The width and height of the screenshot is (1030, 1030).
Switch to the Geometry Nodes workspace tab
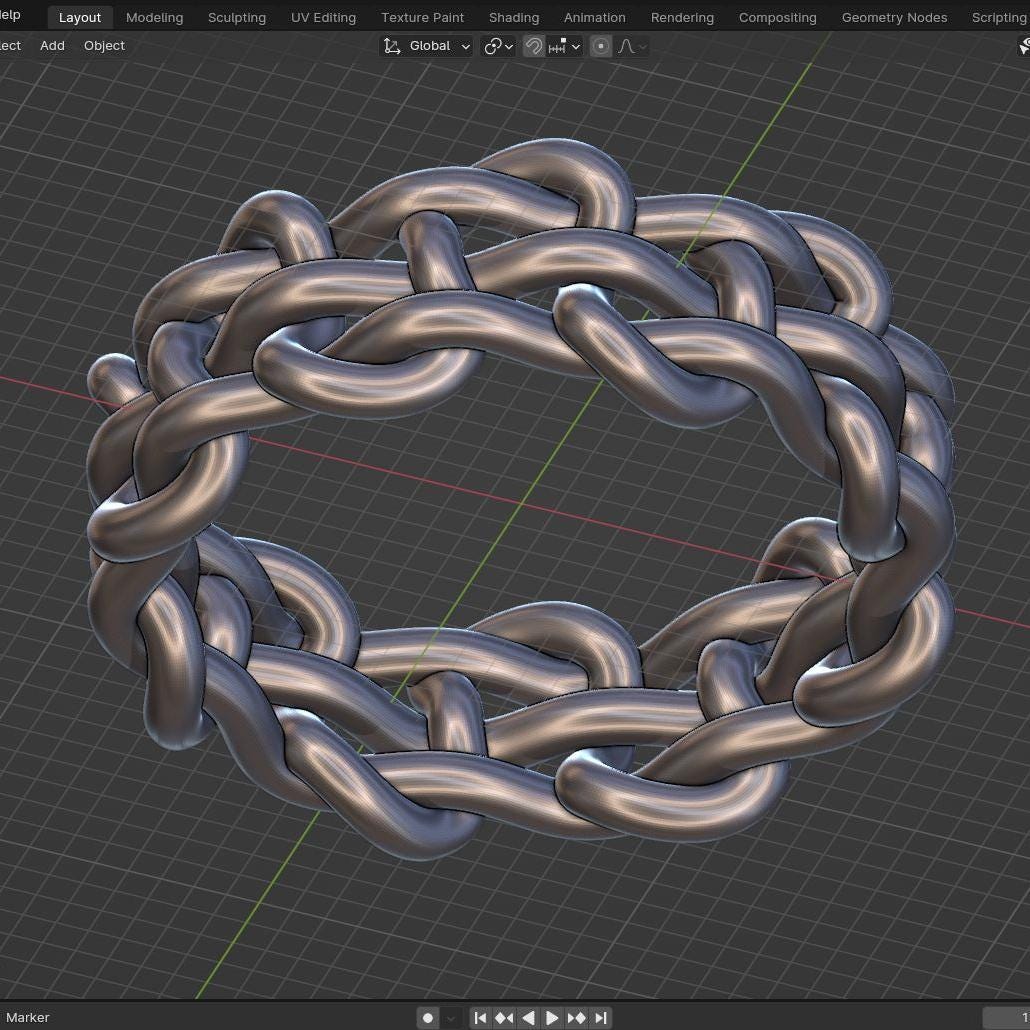(894, 18)
